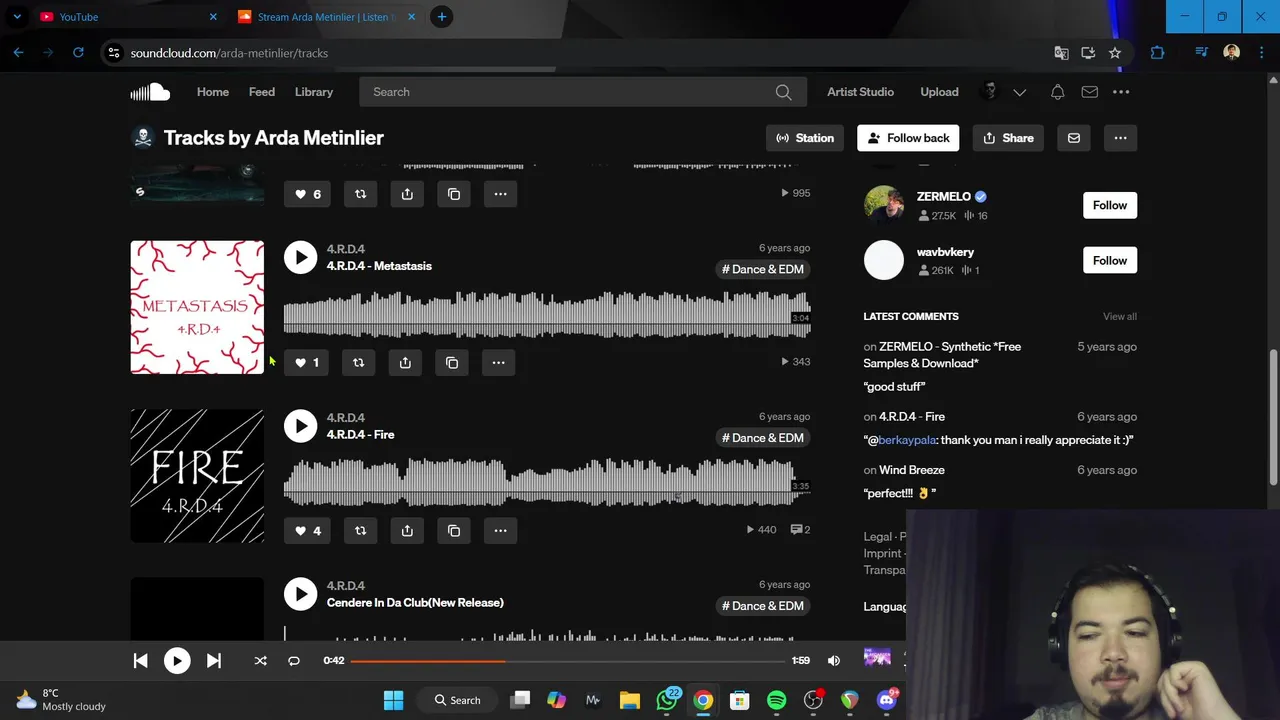Screen dimensions: 1280x720
Task: Skip to next track in player
Action: [213, 660]
